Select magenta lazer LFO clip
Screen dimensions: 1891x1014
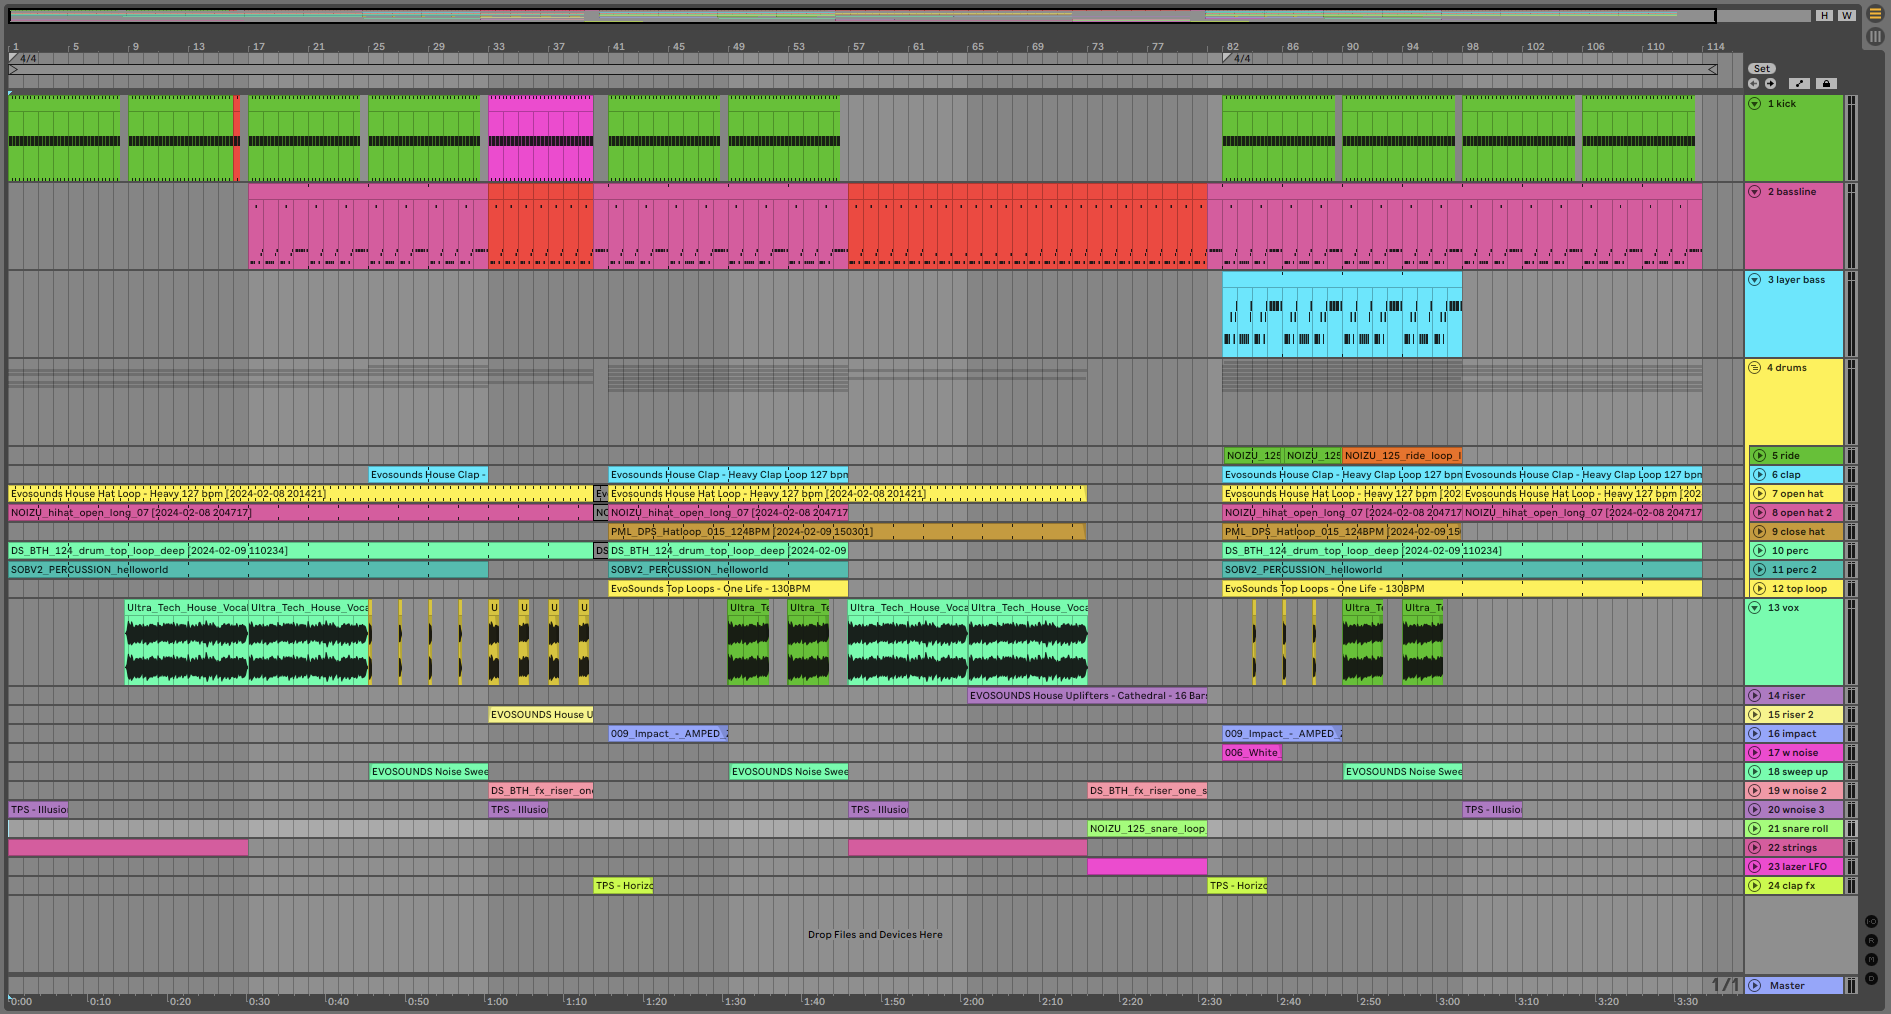coord(1148,867)
